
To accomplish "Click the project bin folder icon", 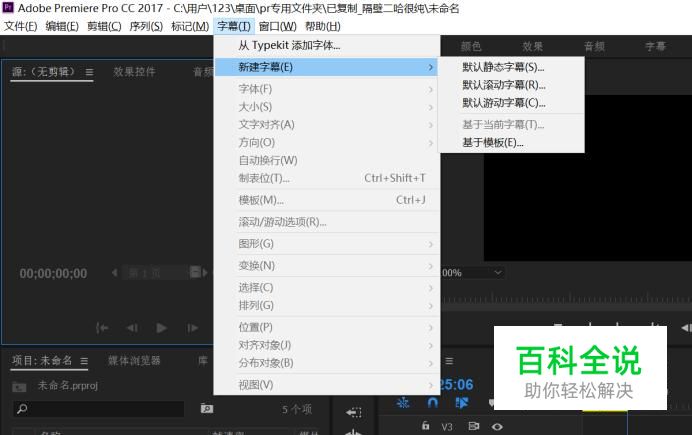I will (19, 387).
